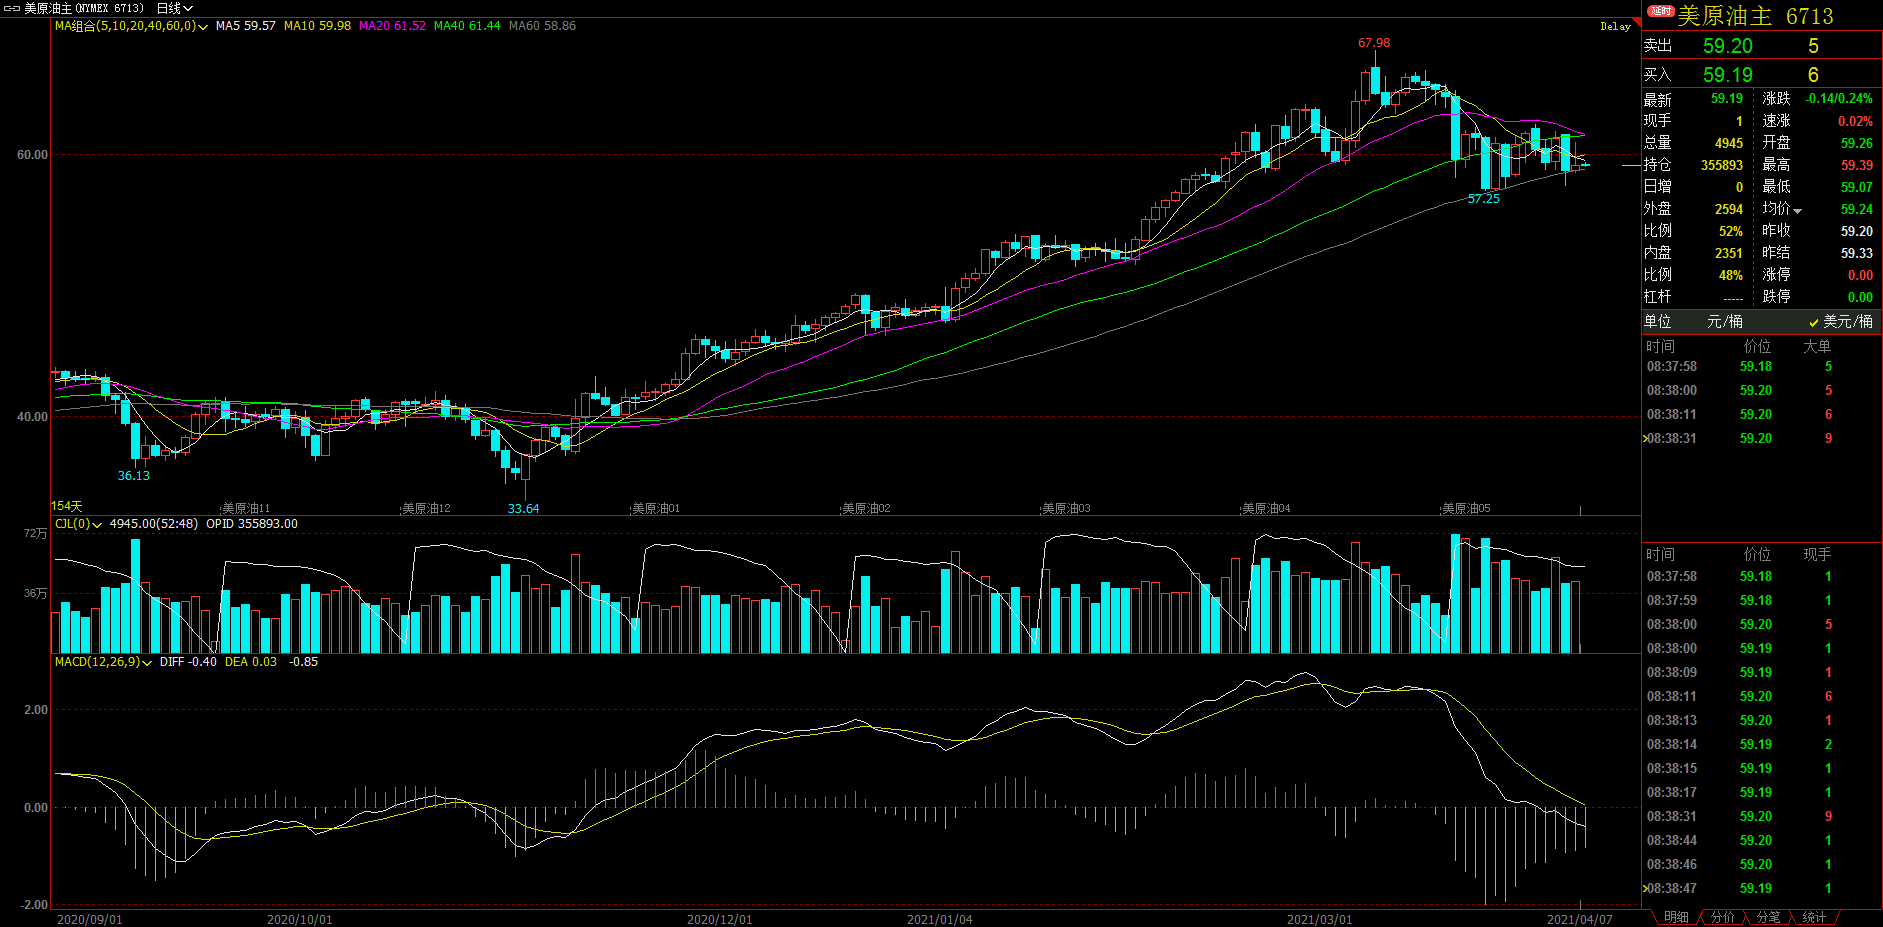The image size is (1883, 927).
Task: Click the 2020/12/01 date on time axis
Action: pyautogui.click(x=719, y=920)
